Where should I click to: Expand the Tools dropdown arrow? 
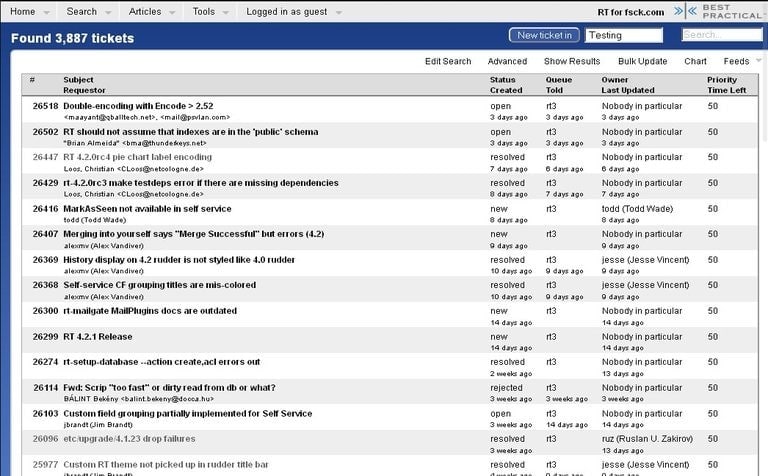pos(226,13)
